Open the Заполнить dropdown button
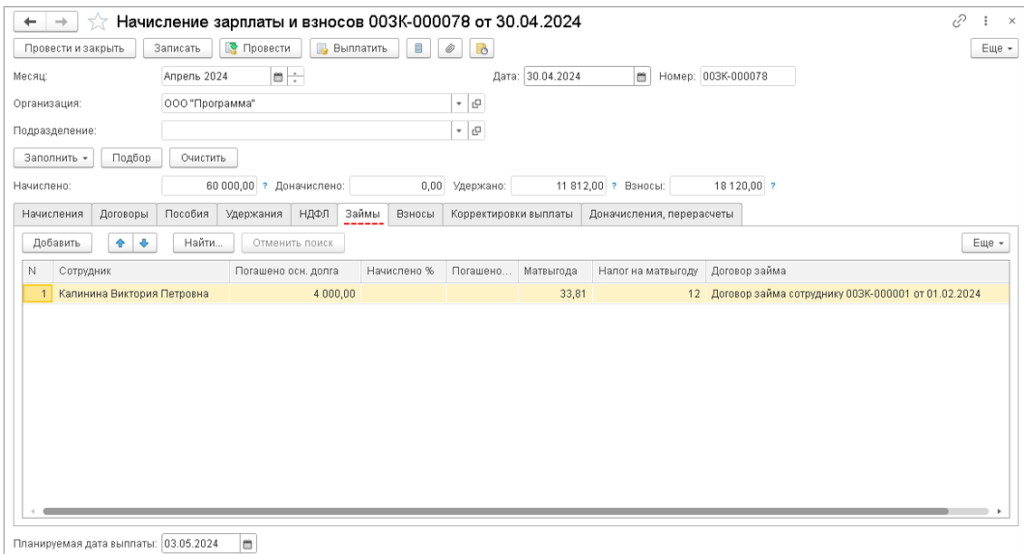This screenshot has height=554, width=1024. 53,158
